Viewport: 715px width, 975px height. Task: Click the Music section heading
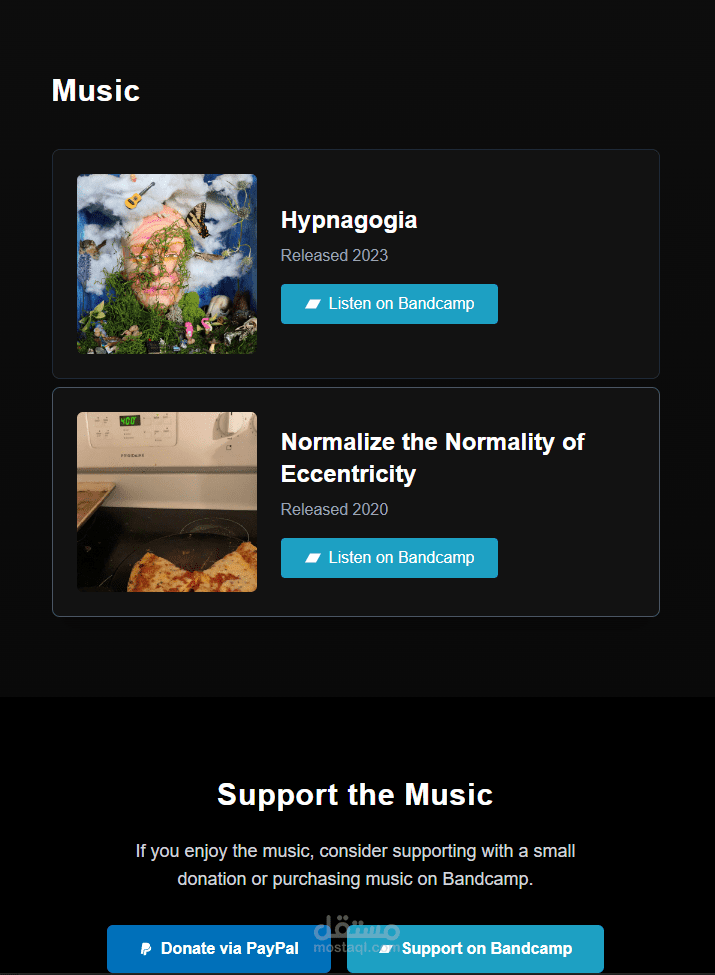96,91
